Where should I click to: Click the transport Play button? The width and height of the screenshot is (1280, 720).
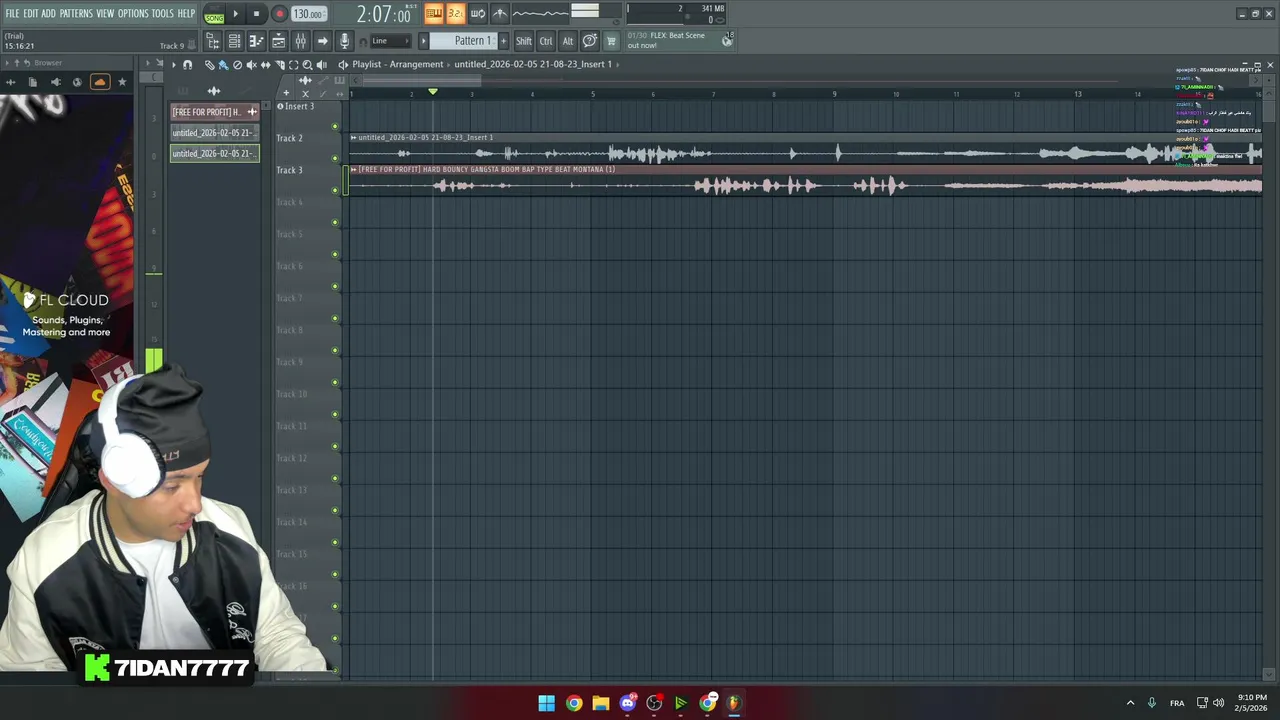pyautogui.click(x=236, y=14)
